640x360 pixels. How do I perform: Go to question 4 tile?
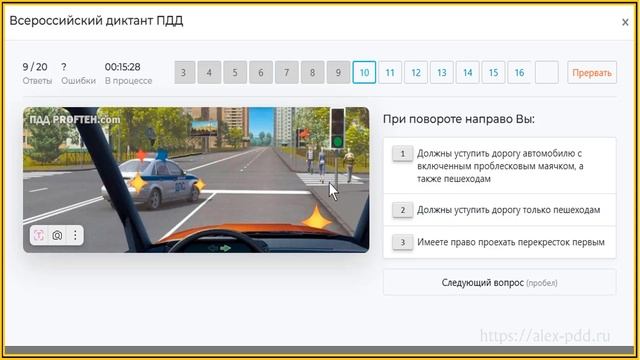point(209,72)
